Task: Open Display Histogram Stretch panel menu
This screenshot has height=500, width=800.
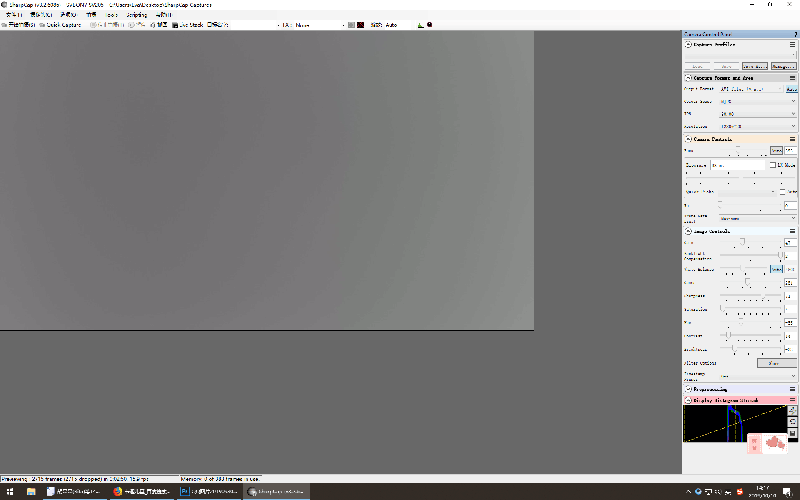Action: [793, 400]
